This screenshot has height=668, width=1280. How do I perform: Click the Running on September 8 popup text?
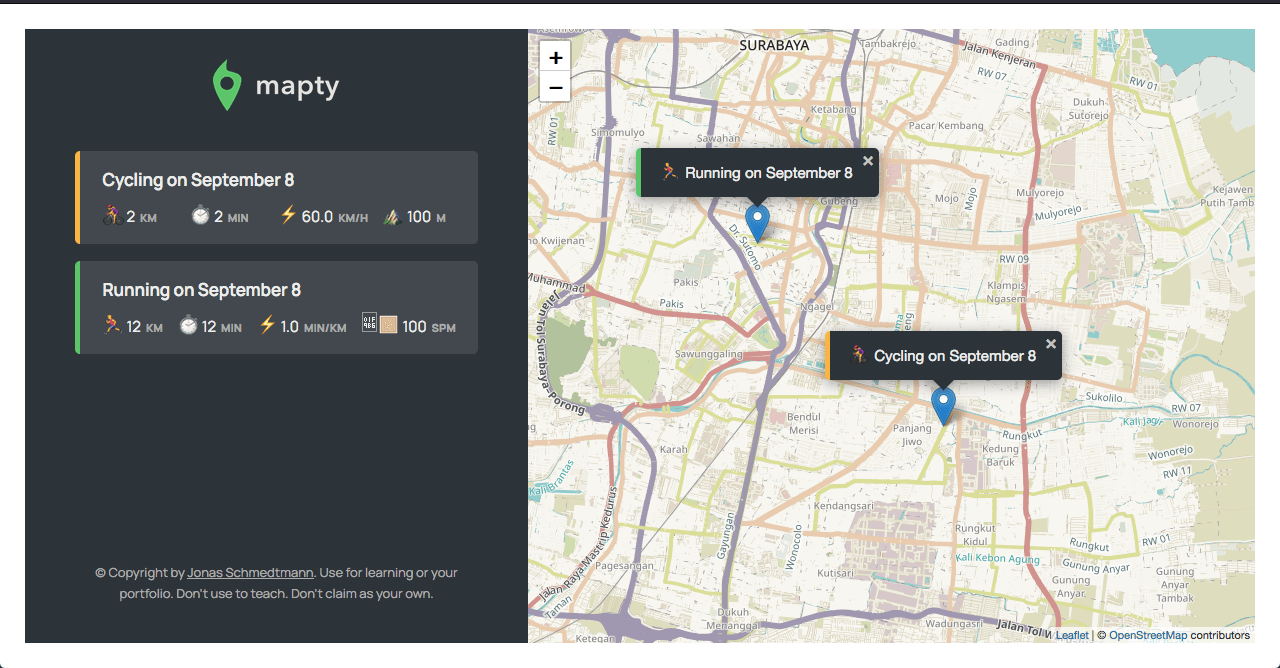tap(769, 173)
